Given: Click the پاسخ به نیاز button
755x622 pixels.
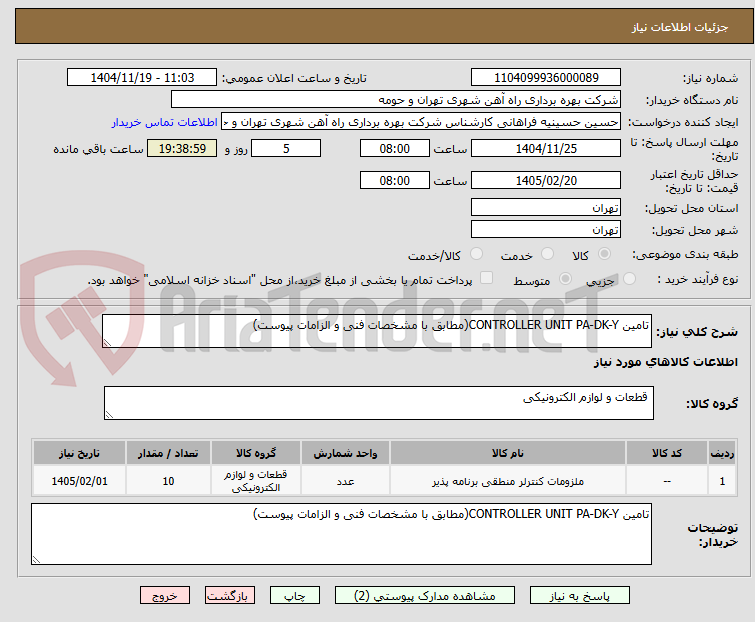Looking at the screenshot, I should [x=580, y=596].
